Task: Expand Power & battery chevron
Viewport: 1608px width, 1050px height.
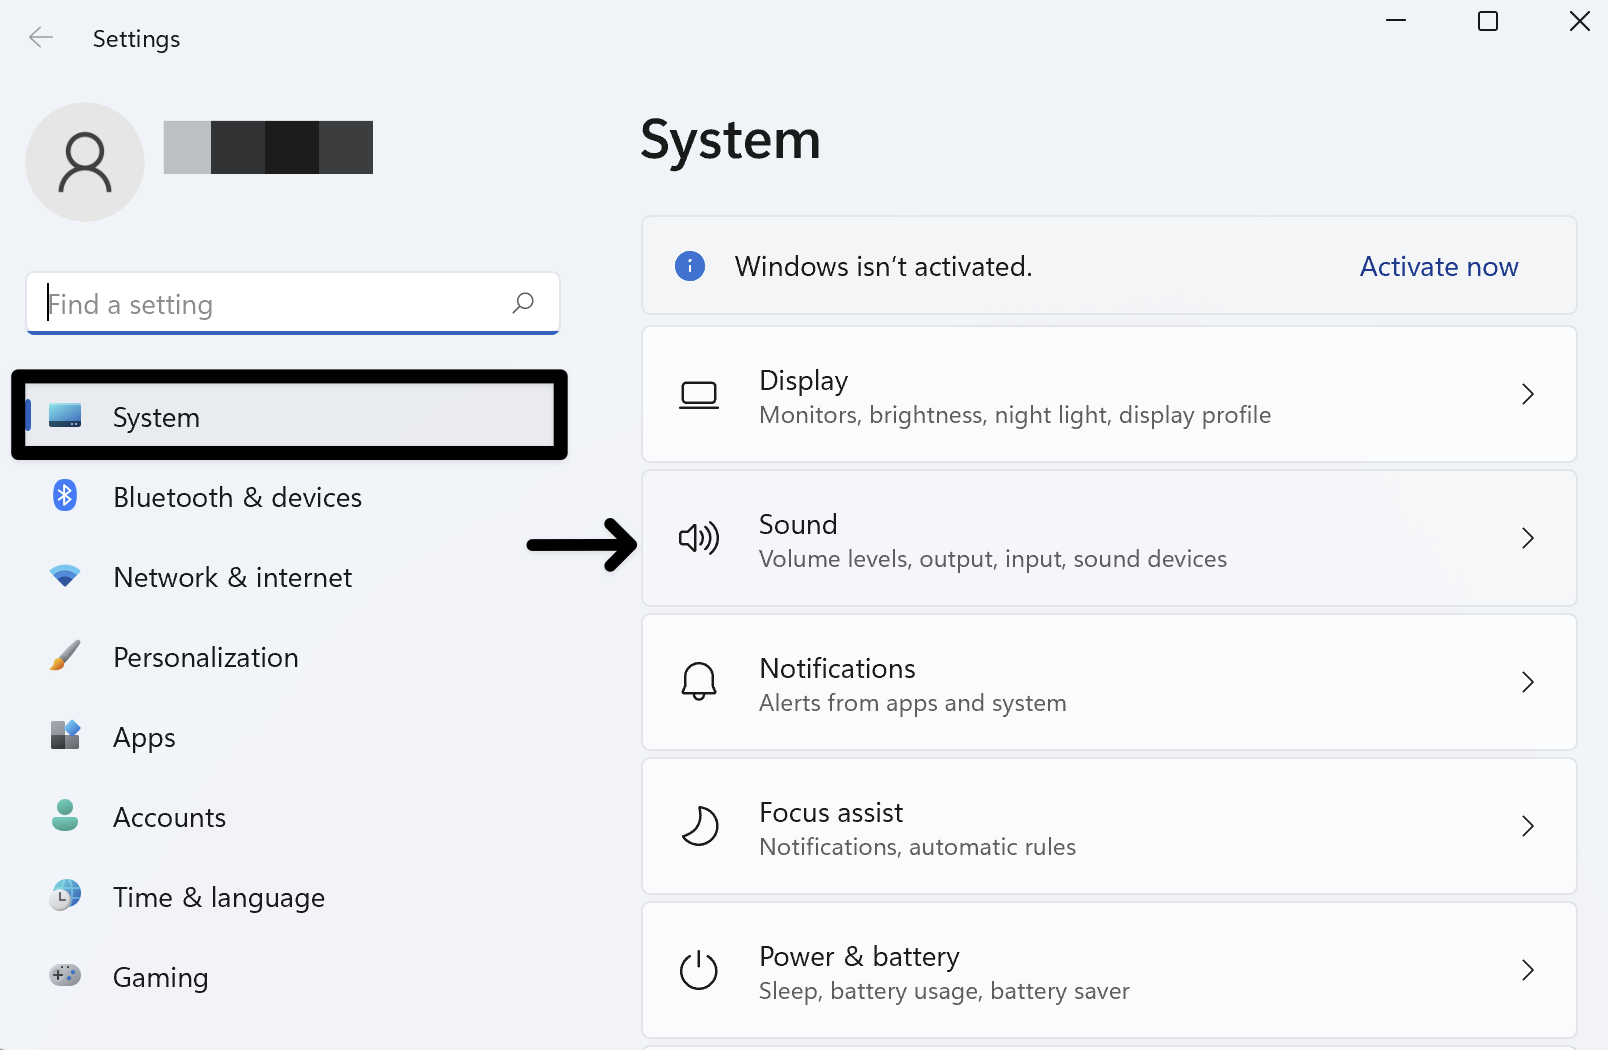Action: [x=1528, y=970]
